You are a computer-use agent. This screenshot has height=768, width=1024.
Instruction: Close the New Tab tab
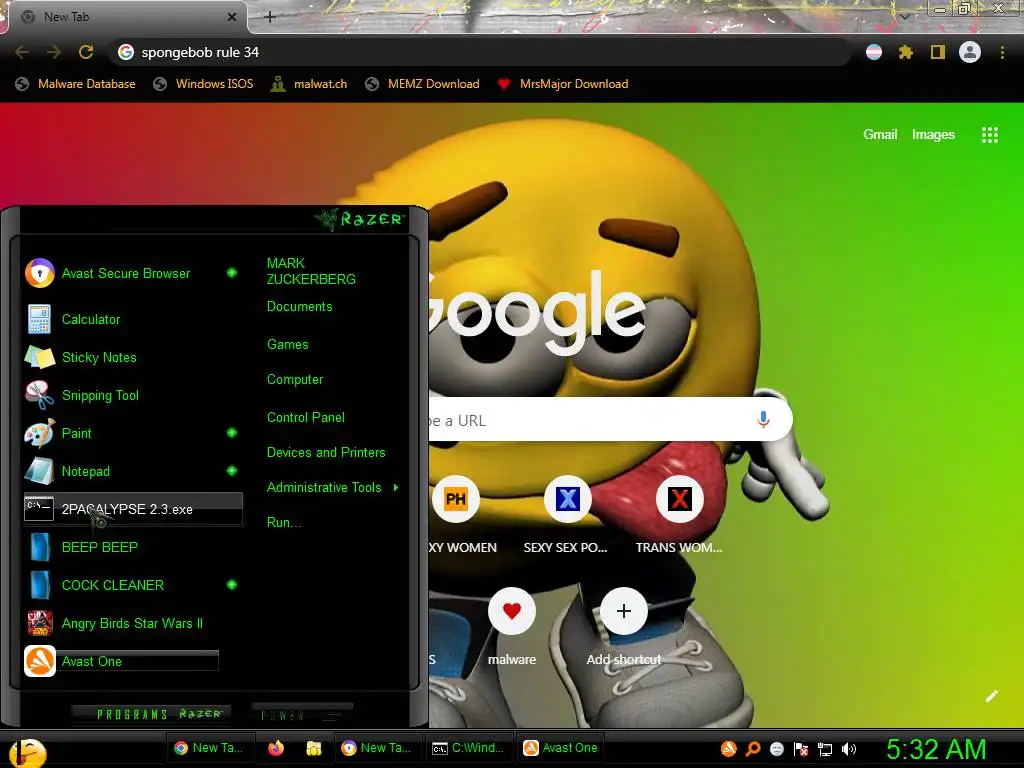pos(231,17)
